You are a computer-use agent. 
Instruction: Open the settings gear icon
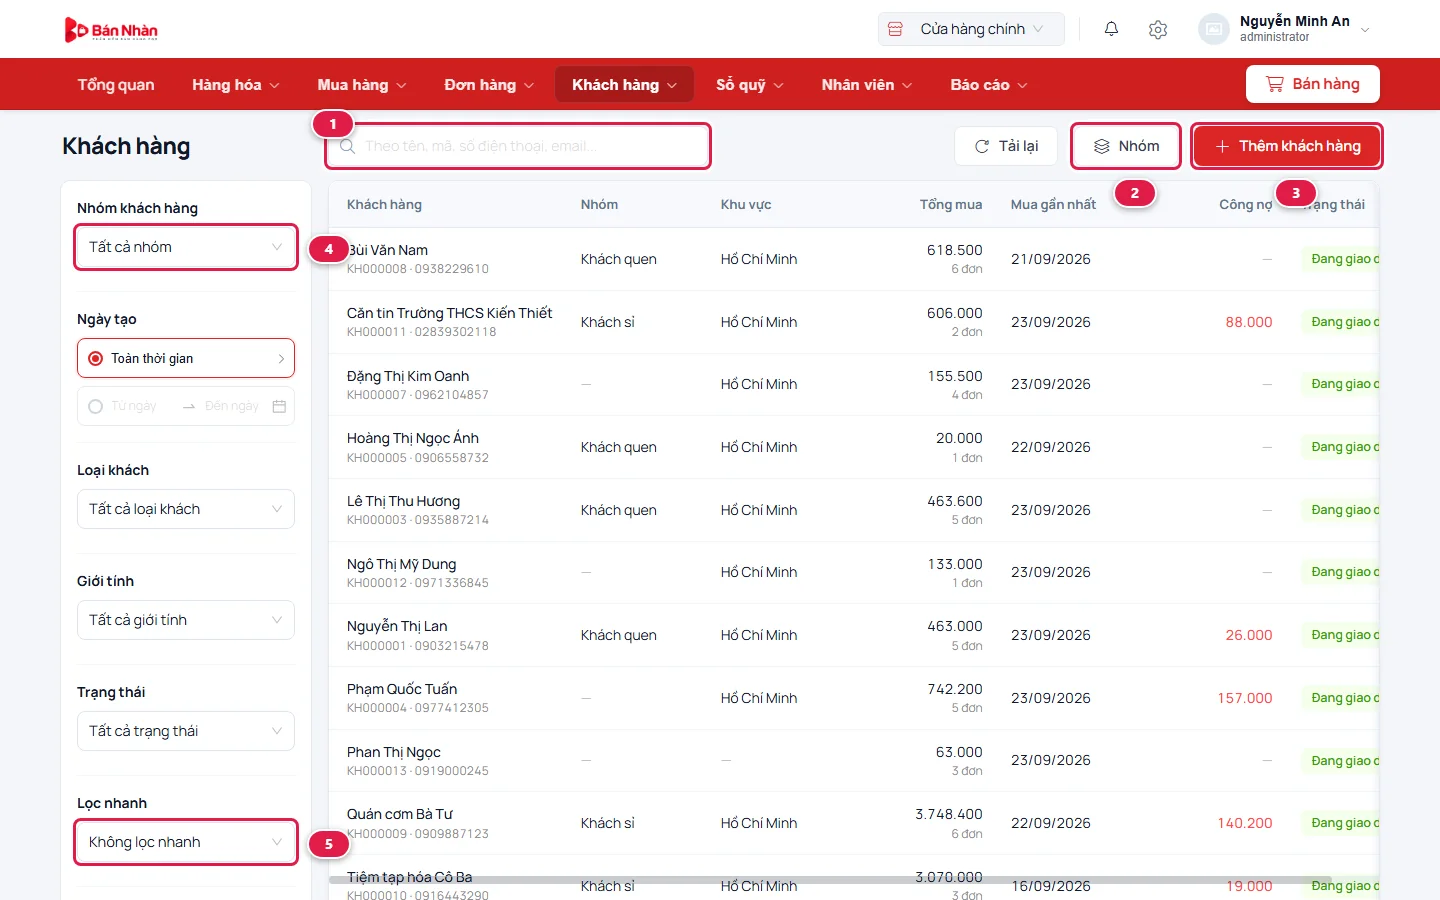1158,29
